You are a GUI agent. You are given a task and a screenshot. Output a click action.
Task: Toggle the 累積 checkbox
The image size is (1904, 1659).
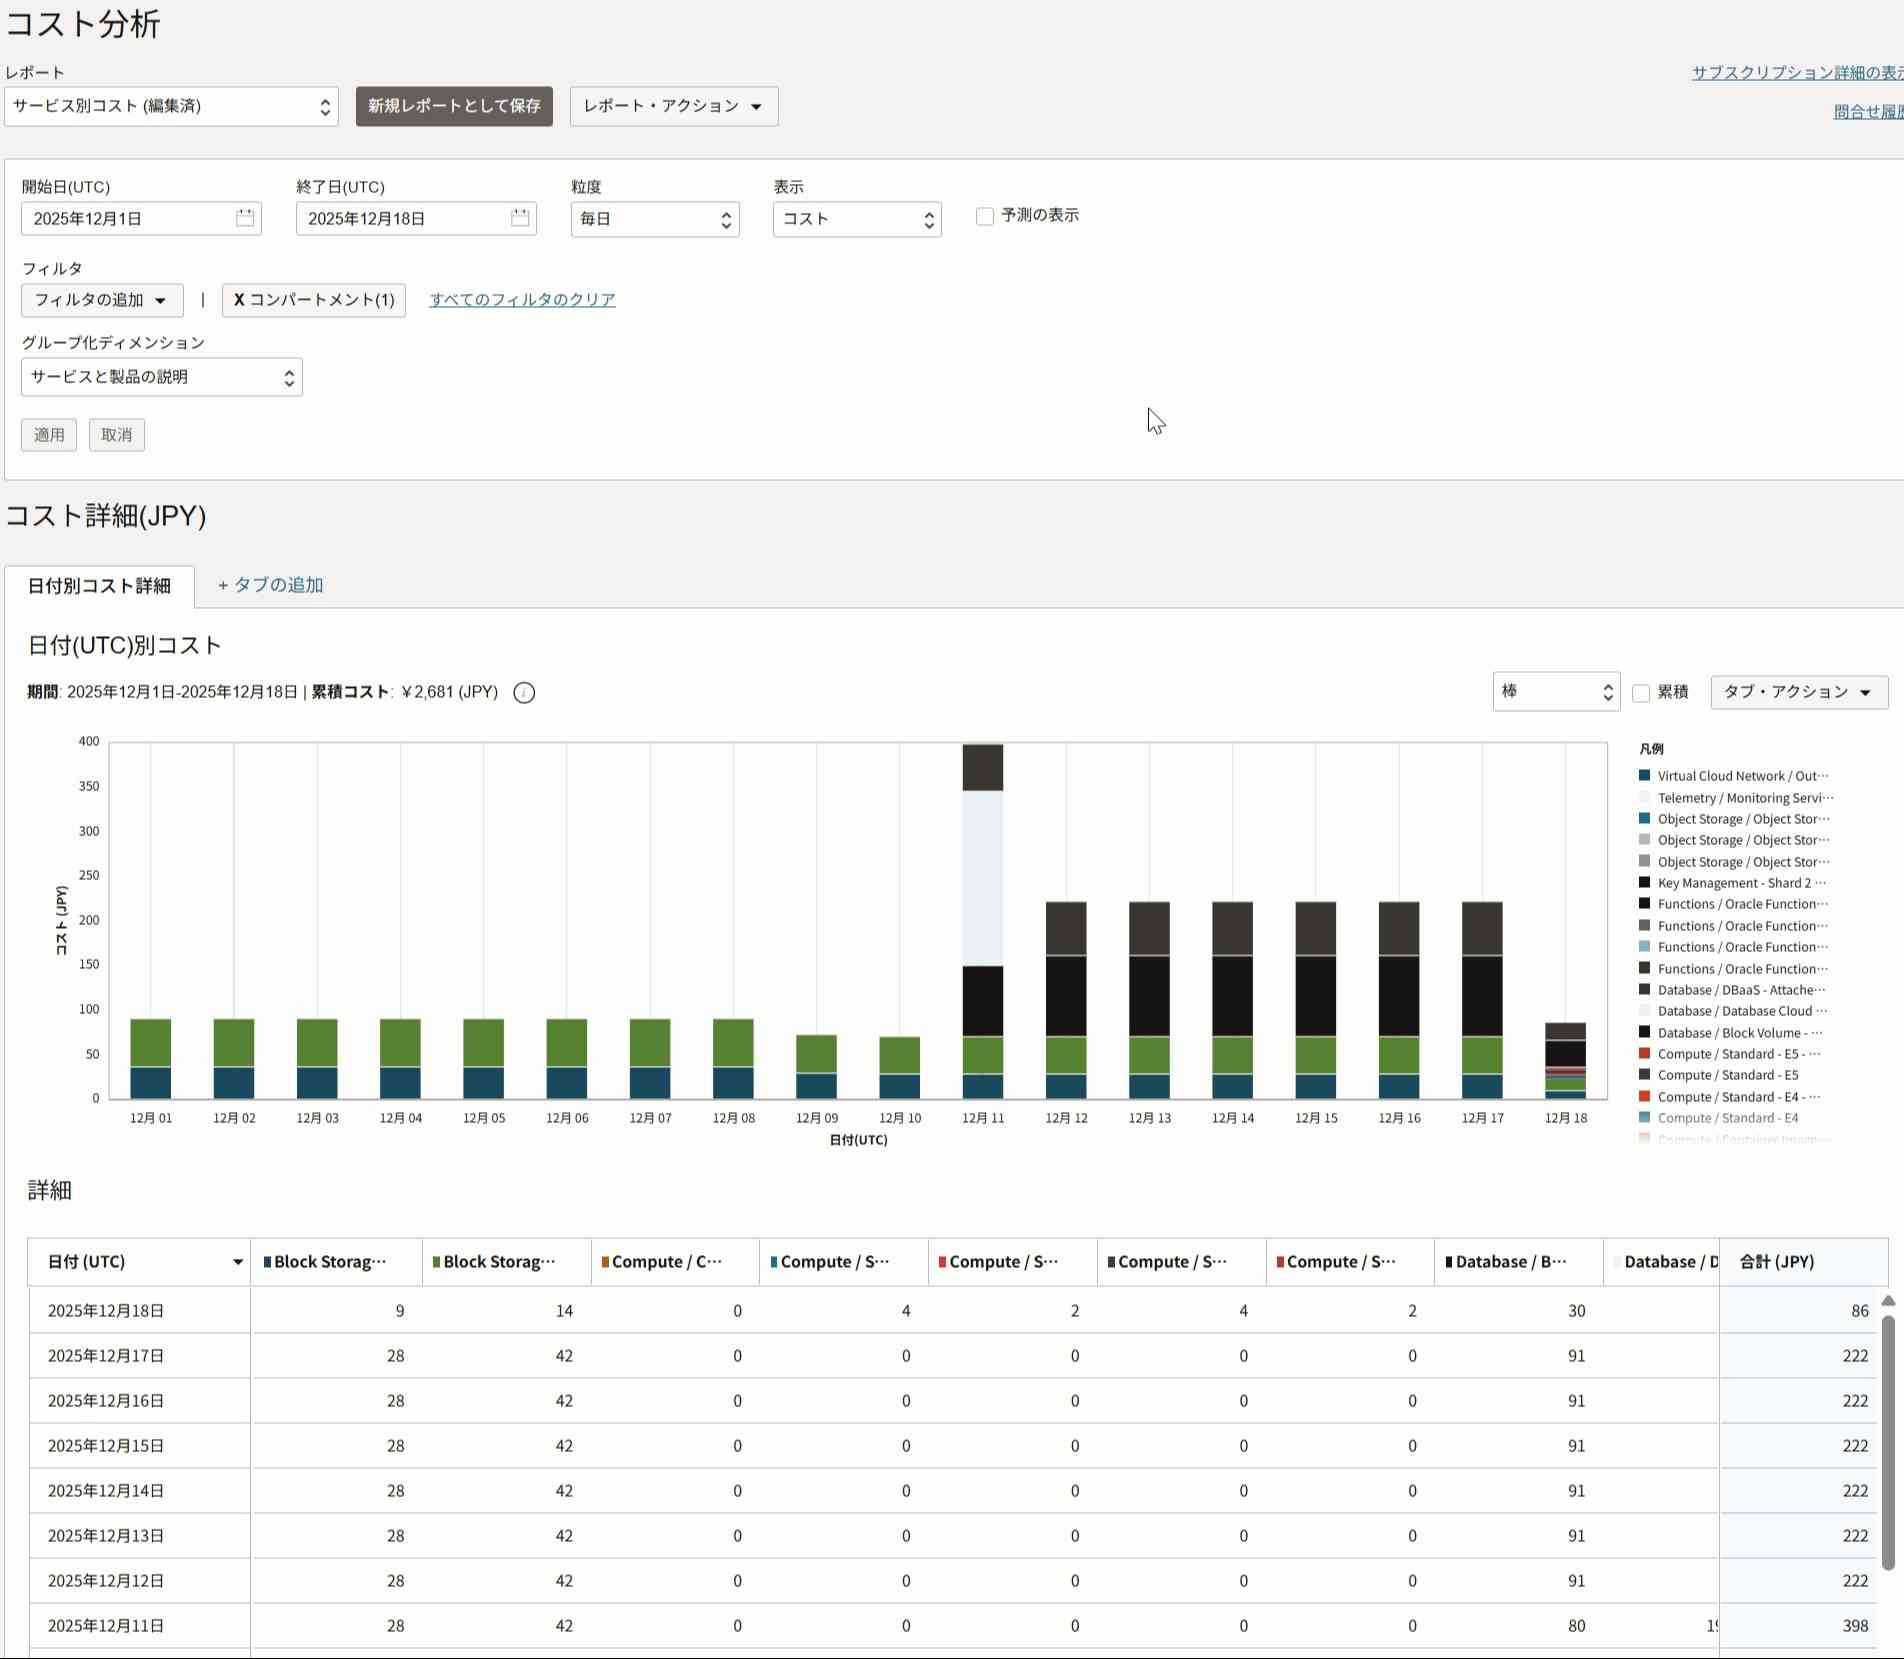1641,693
